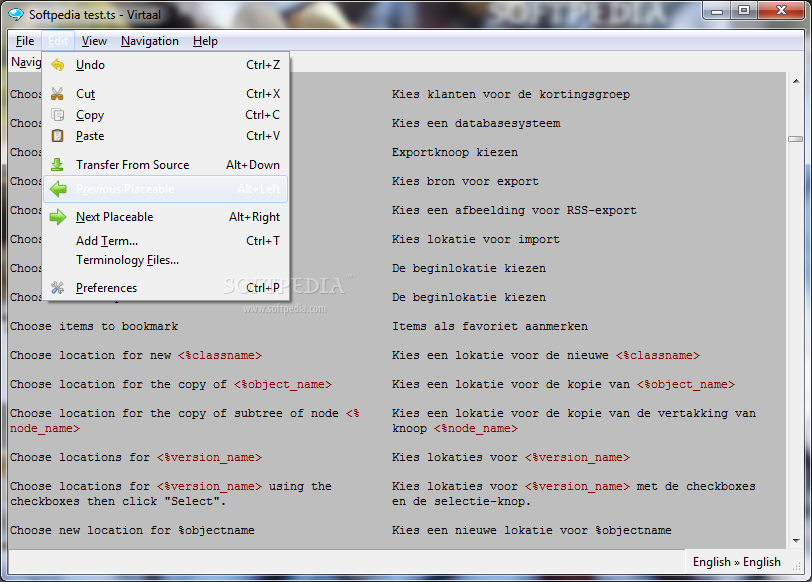This screenshot has height=582, width=812.
Task: Click the Undo arrow icon
Action: point(57,65)
